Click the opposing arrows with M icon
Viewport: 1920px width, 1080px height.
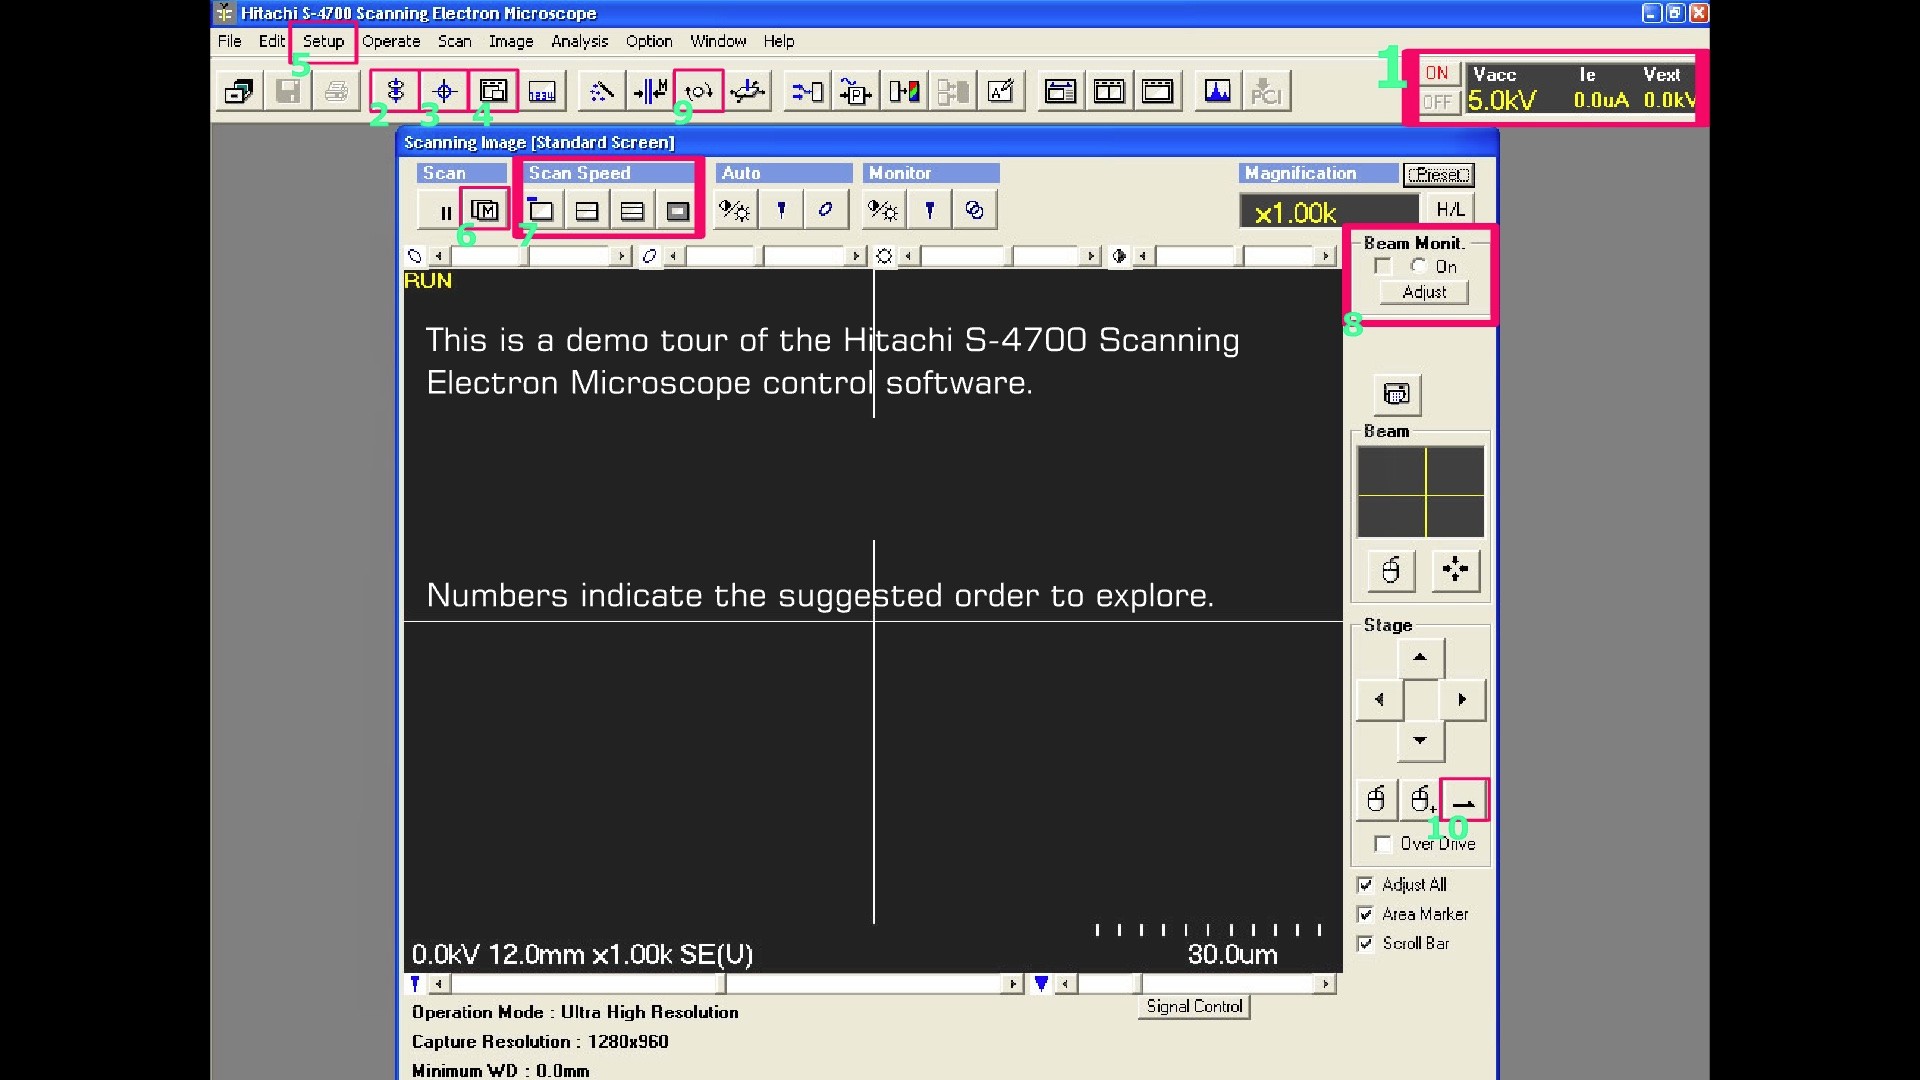650,92
